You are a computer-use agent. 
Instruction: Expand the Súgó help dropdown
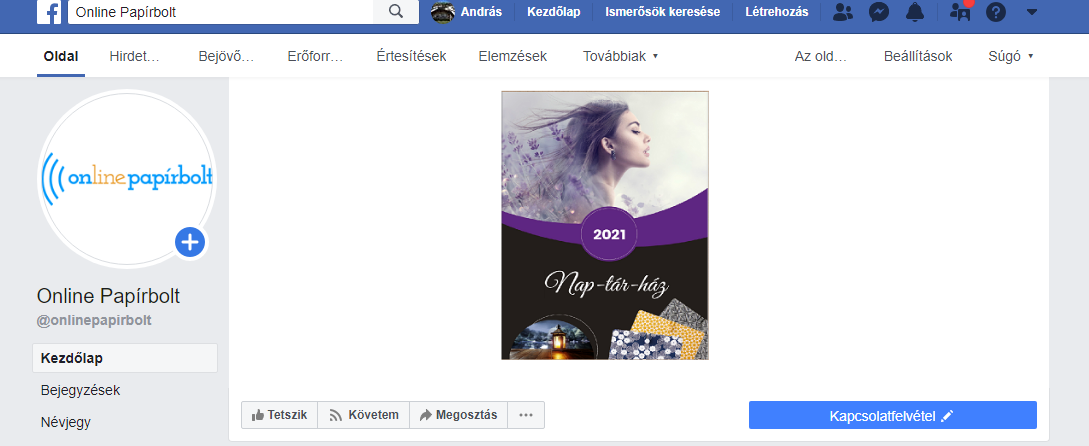1011,56
